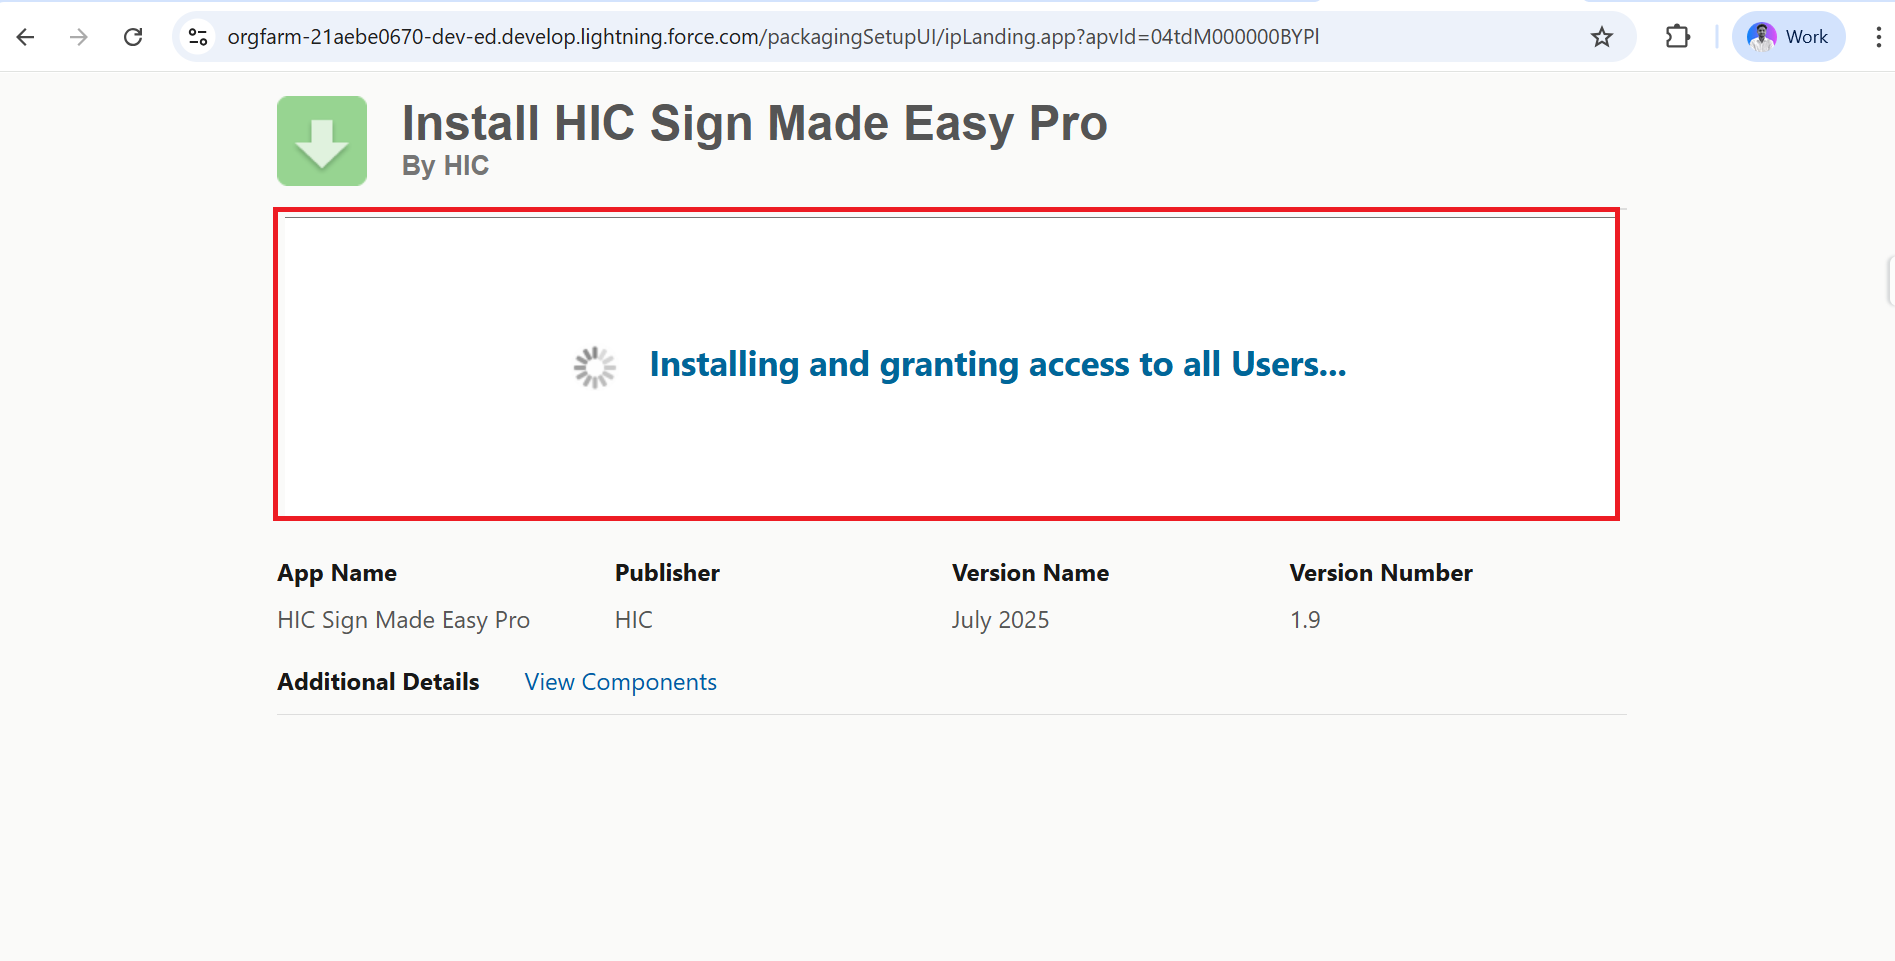Click the Install HIC Sign Made Easy Pro heading

[x=754, y=124]
